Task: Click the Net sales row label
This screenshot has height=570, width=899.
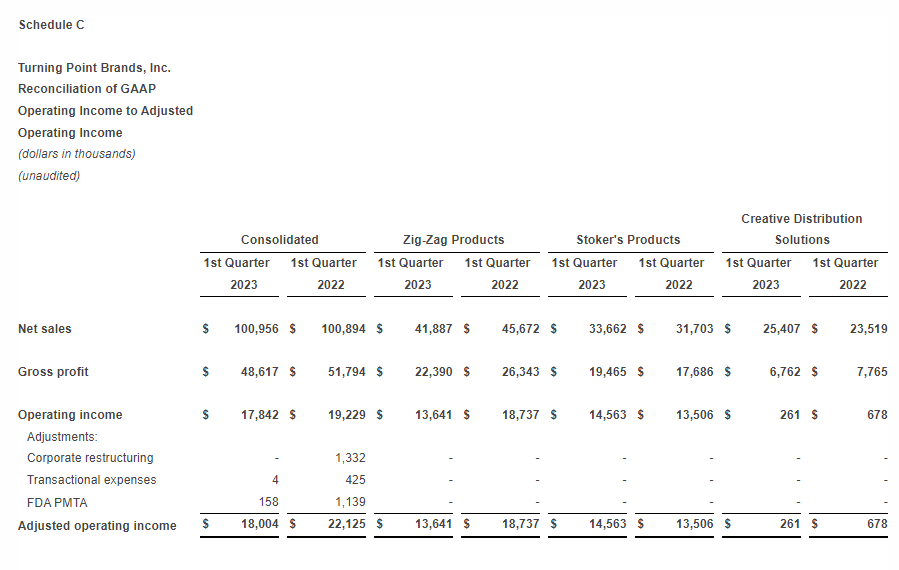Action: tap(45, 329)
